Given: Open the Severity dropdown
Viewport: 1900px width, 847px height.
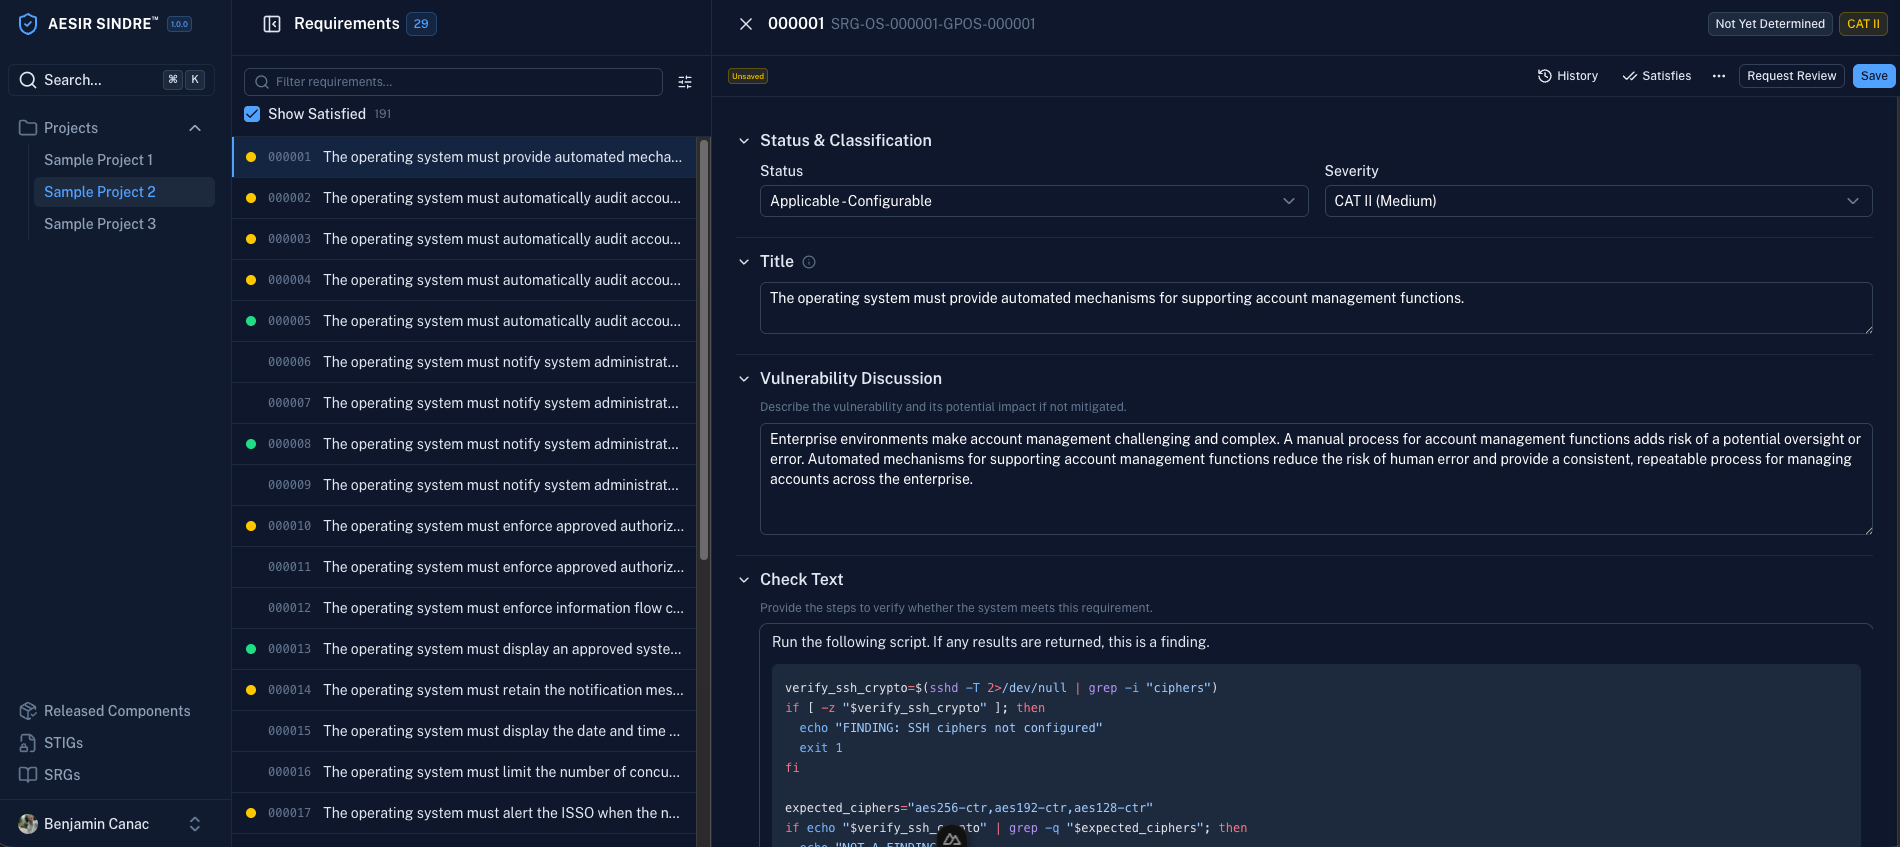Looking at the screenshot, I should 1598,201.
